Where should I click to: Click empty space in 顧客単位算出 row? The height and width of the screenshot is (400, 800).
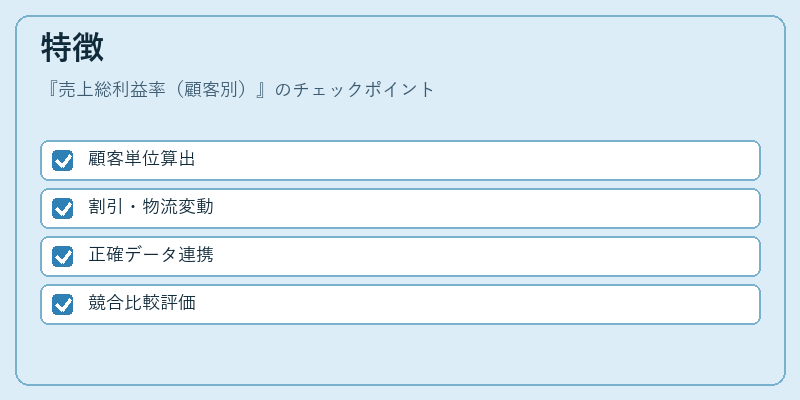474,161
